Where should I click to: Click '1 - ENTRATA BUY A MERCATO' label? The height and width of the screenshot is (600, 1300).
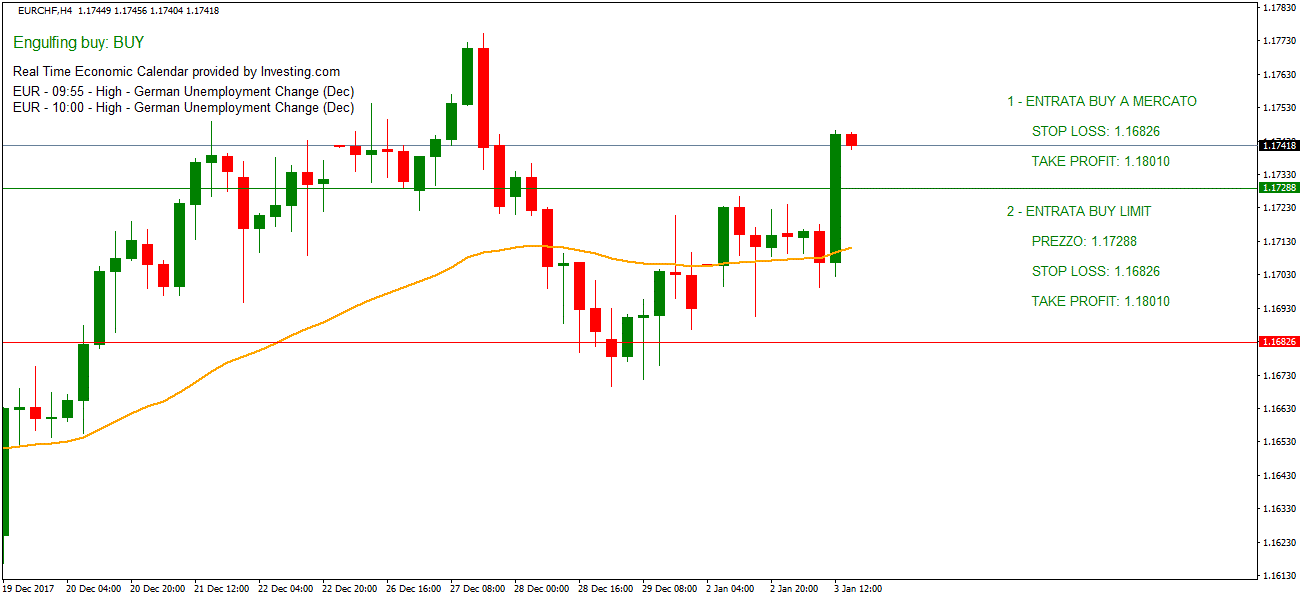tap(1101, 102)
